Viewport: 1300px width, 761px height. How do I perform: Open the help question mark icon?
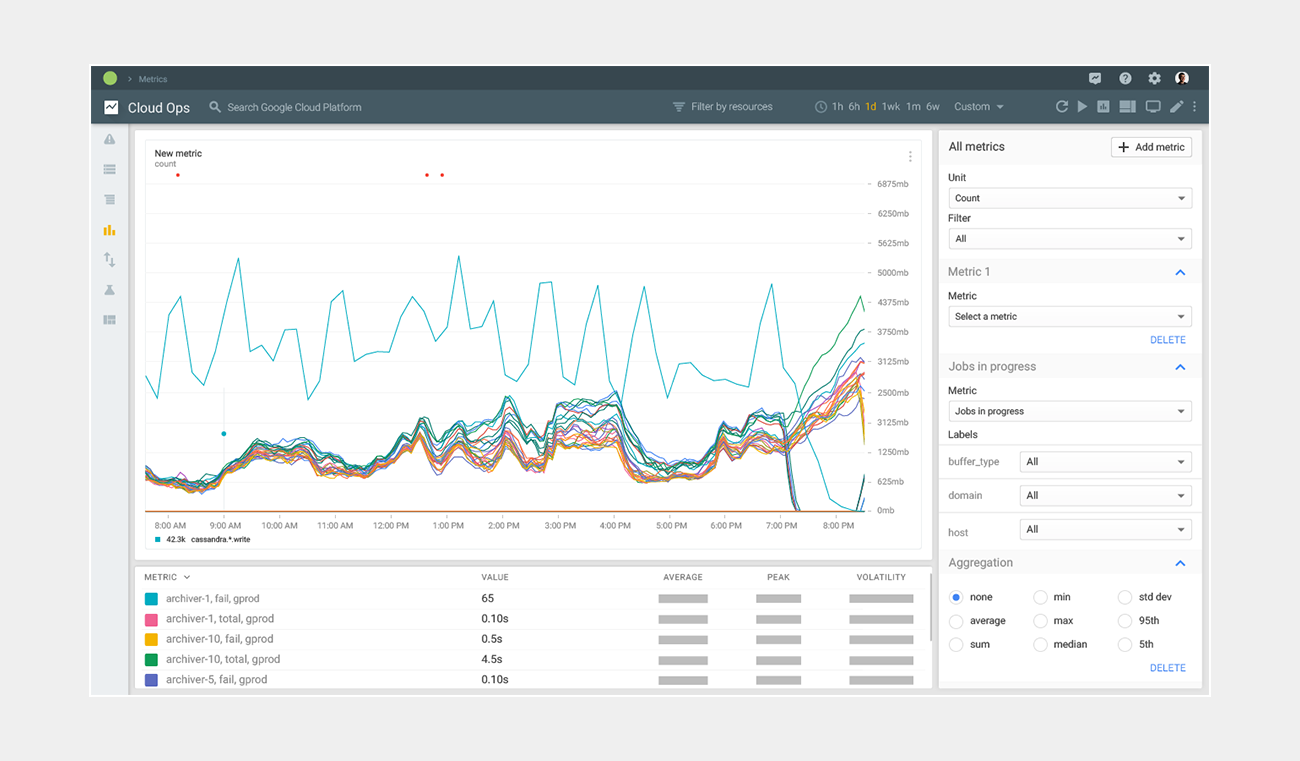[x=1125, y=79]
